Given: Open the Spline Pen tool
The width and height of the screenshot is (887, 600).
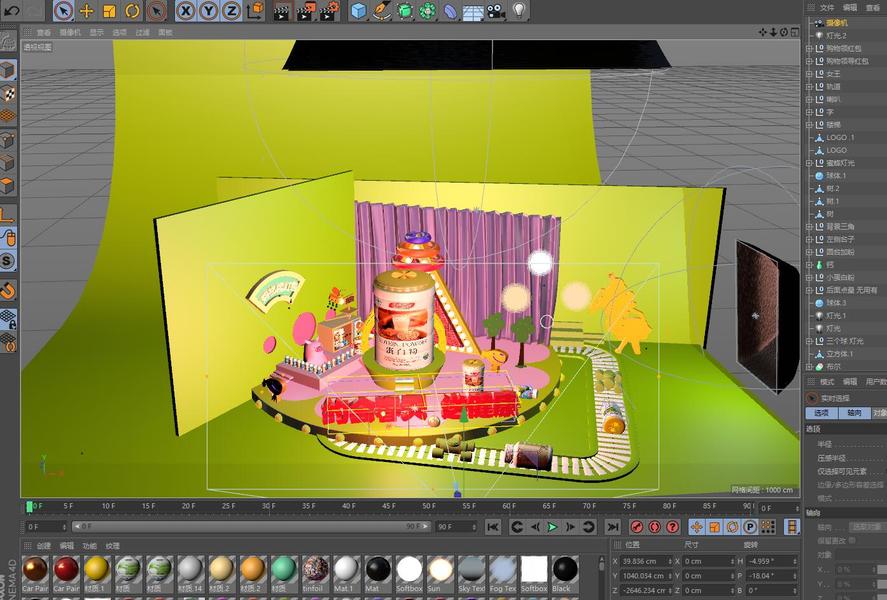Looking at the screenshot, I should point(381,11).
